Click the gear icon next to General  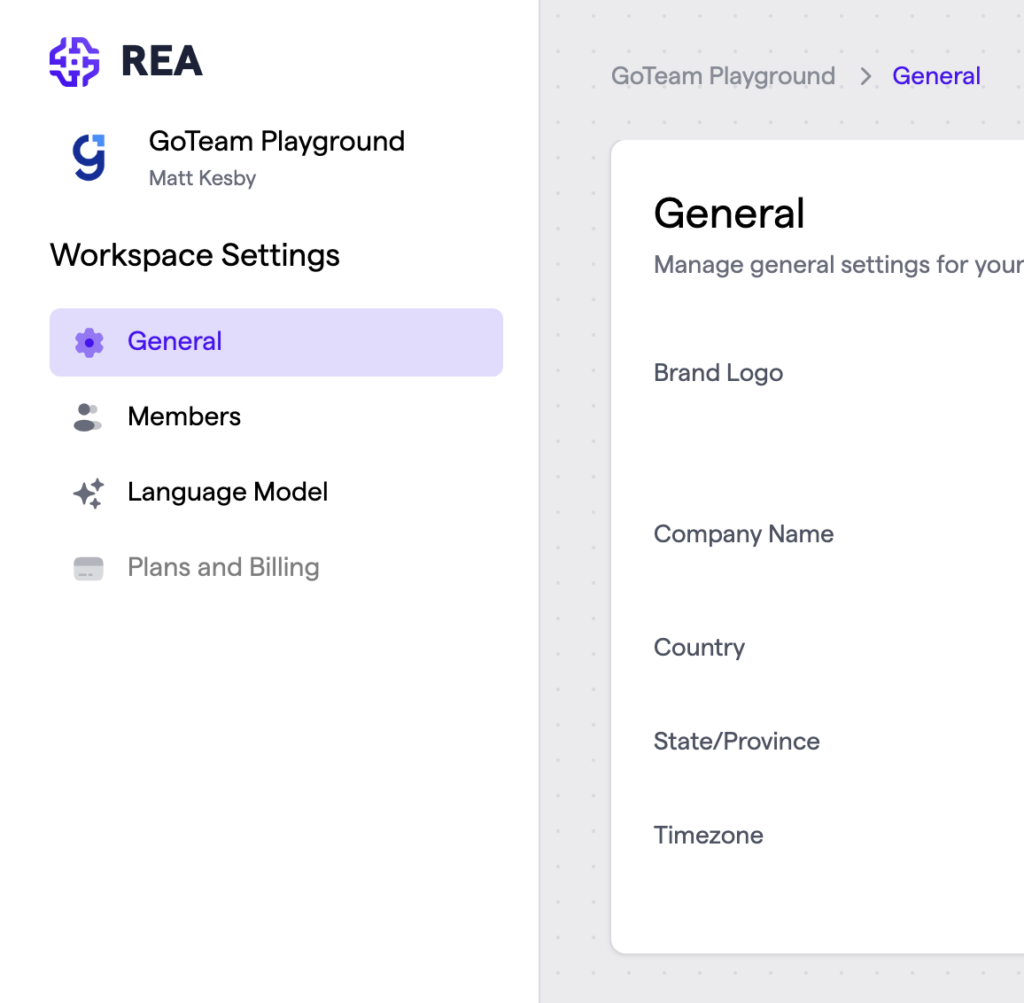tap(89, 342)
